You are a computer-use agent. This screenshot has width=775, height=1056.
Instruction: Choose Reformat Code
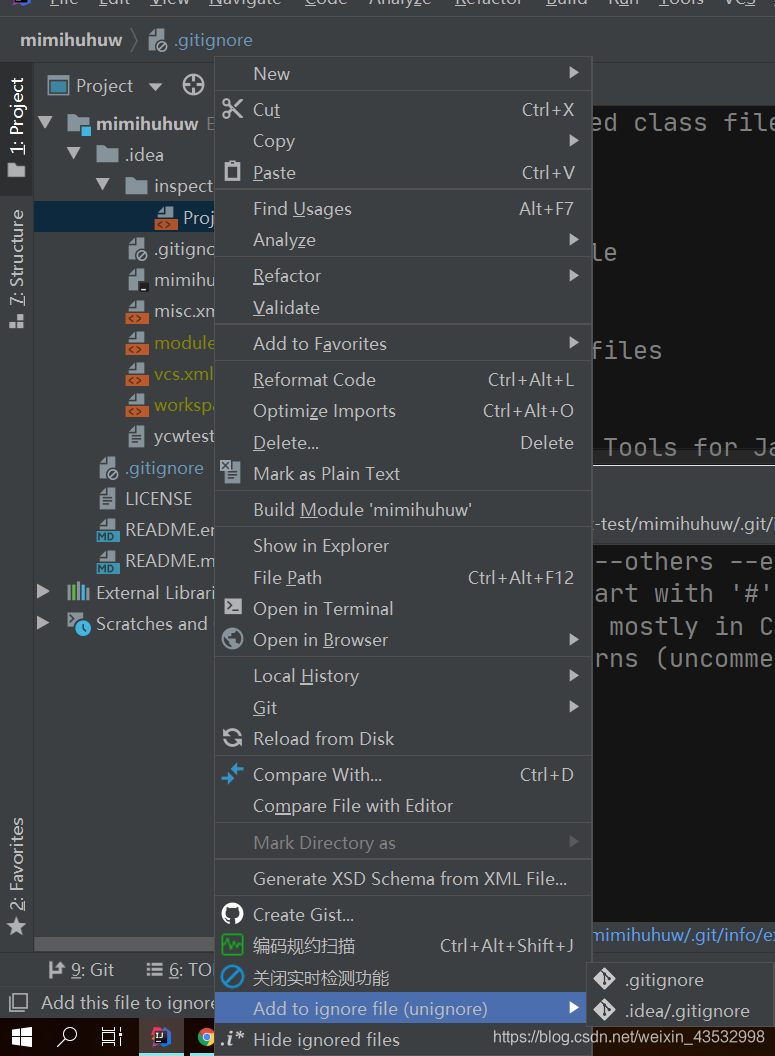[403, 379]
